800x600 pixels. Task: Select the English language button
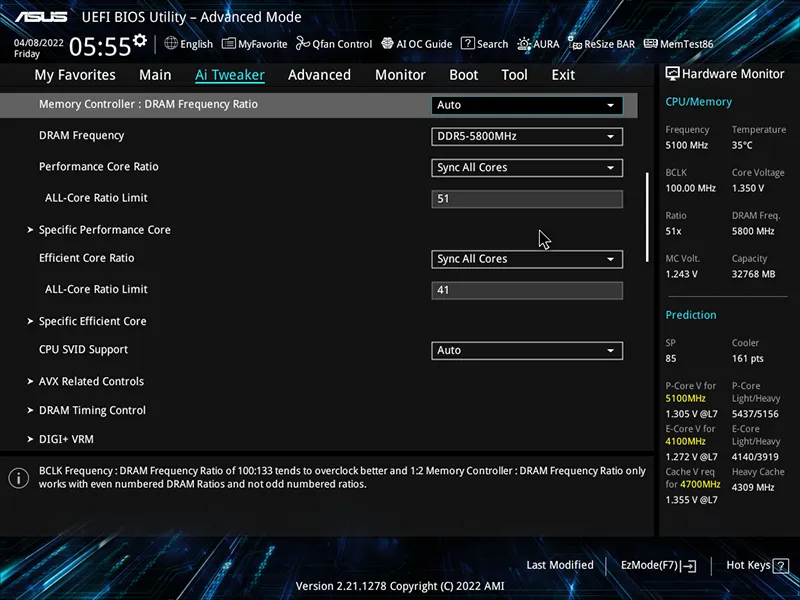[188, 44]
